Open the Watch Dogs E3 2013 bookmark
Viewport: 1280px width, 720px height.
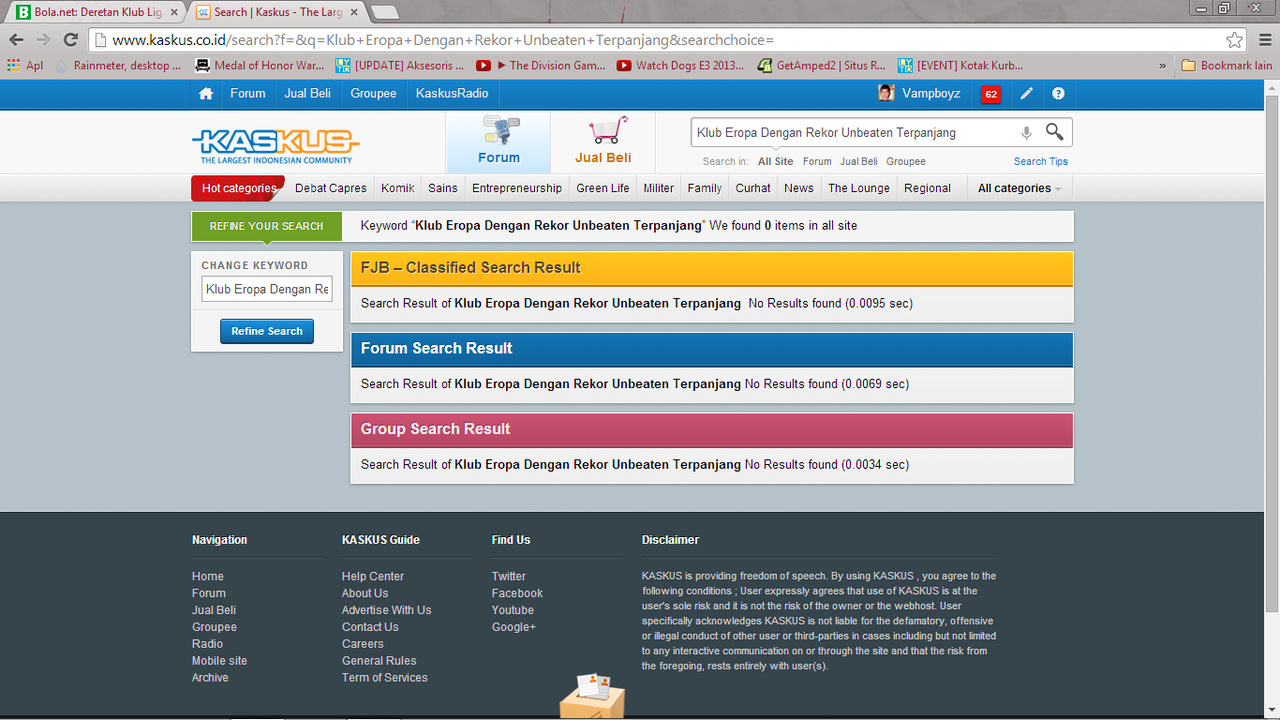point(680,65)
